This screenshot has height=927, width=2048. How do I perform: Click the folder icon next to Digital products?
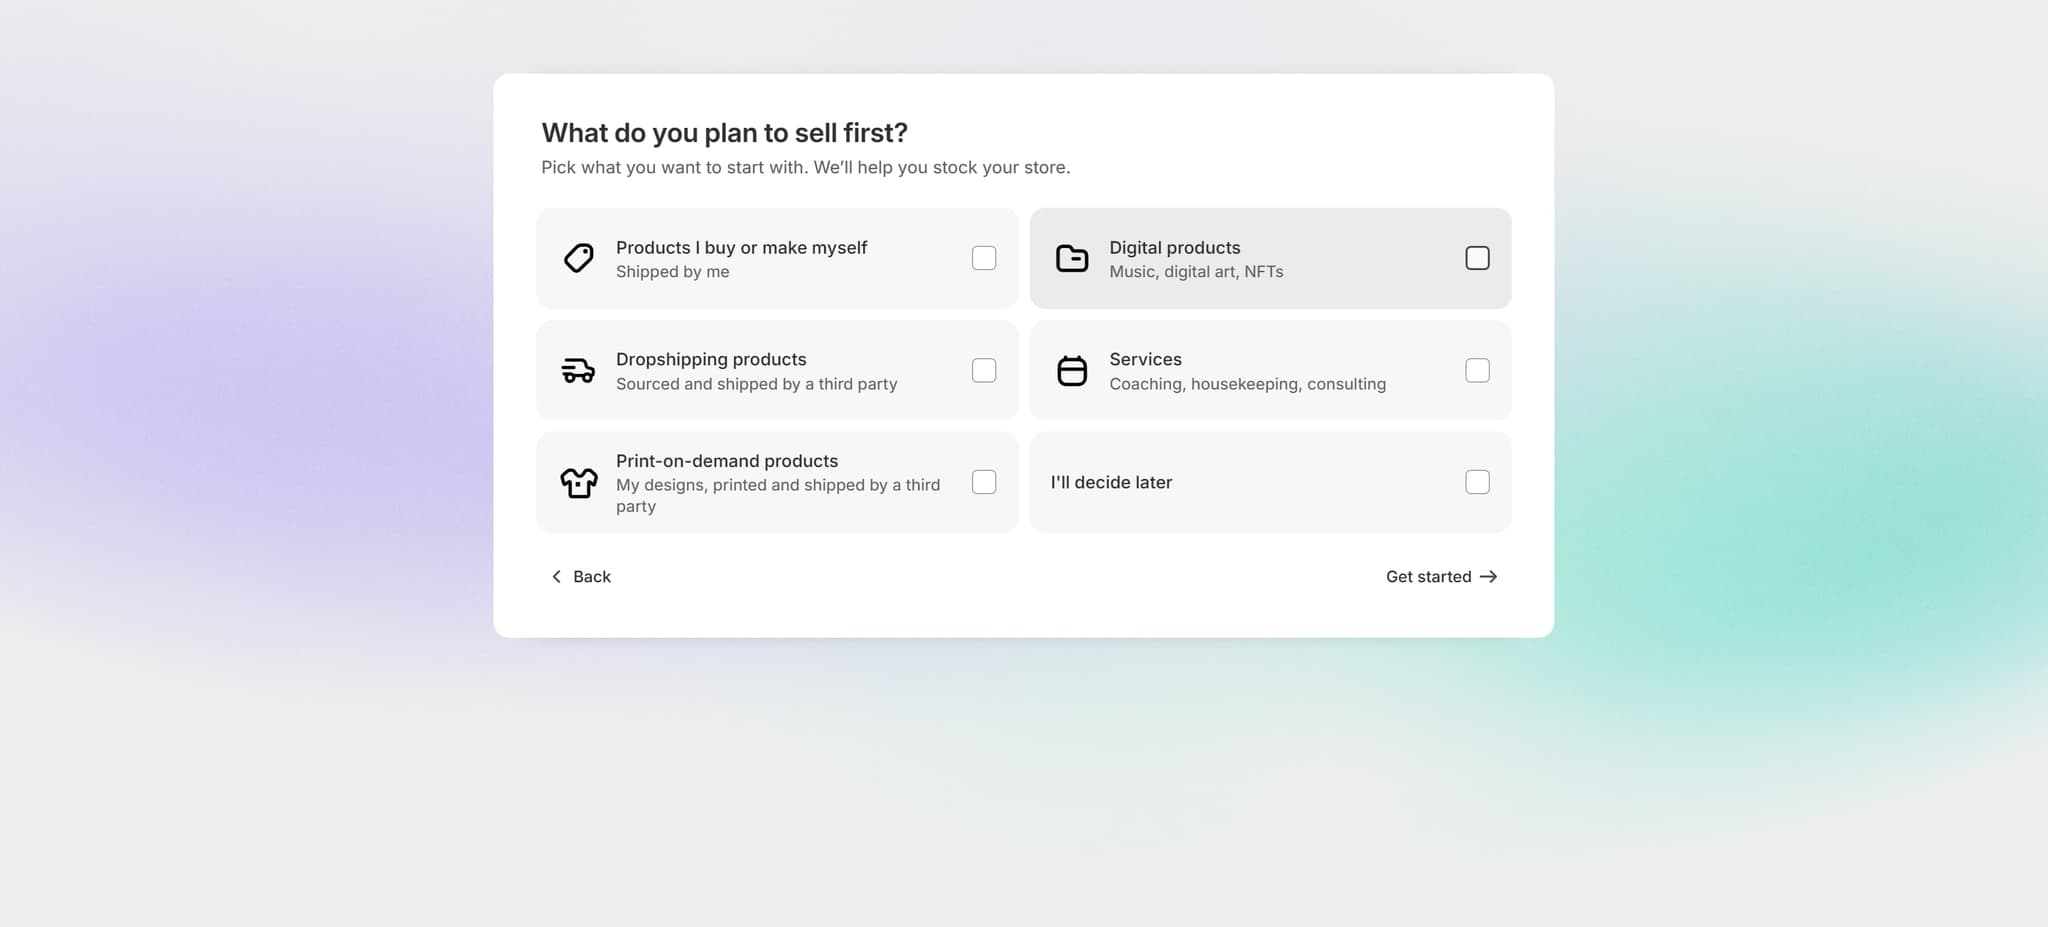[x=1072, y=258]
